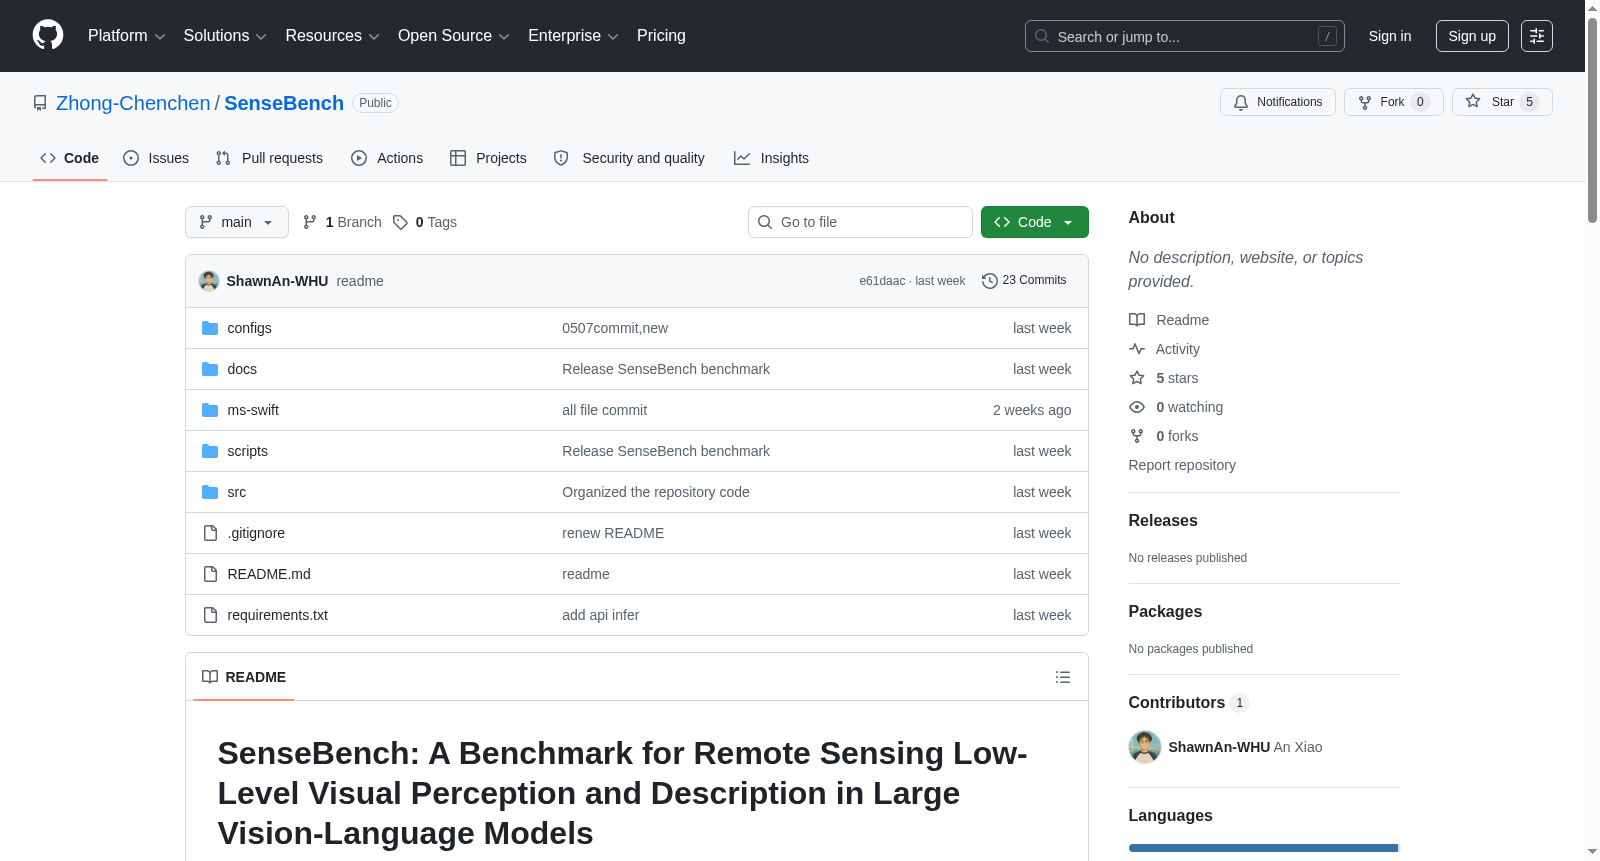Viewport: 1600px width, 861px height.
Task: Open the green Code dropdown button
Action: coord(1035,222)
